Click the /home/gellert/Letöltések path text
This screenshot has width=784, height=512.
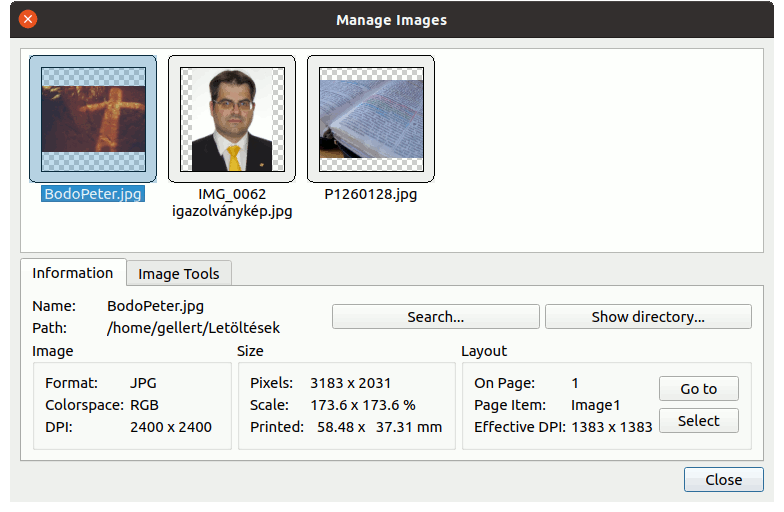click(x=193, y=328)
